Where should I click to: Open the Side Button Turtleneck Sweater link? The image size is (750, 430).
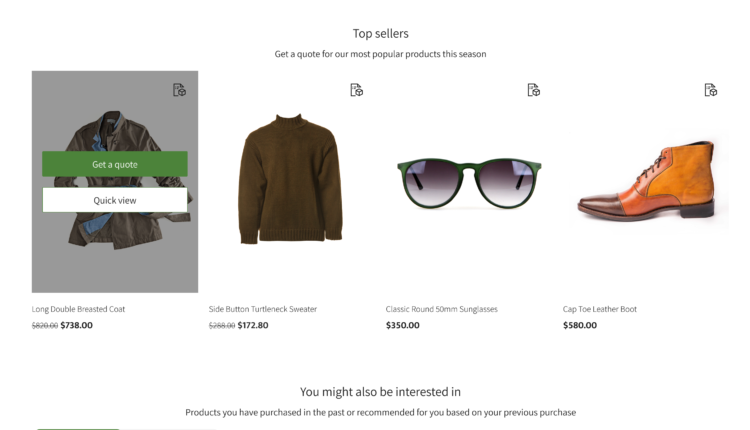pyautogui.click(x=262, y=309)
